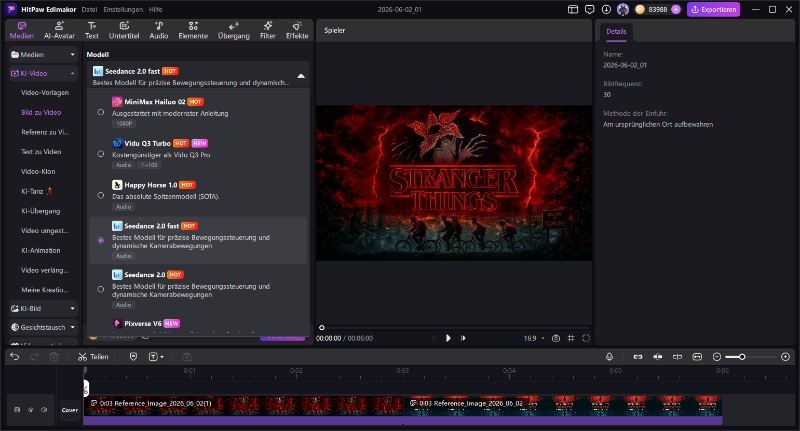Select Happy Horse 1.0 model radio button
Screen dimensions: 800x431
(x=101, y=195)
